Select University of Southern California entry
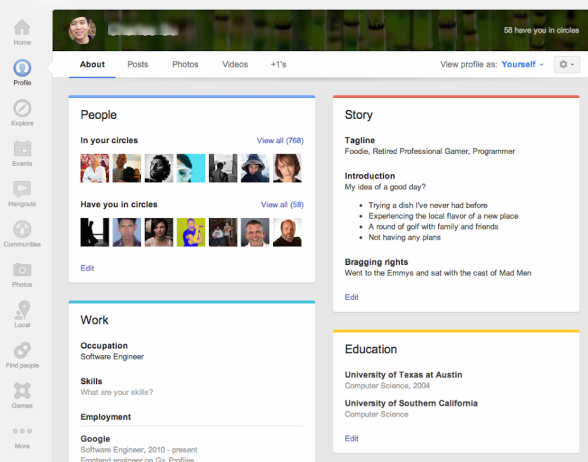Image resolution: width=588 pixels, height=462 pixels. click(x=411, y=404)
